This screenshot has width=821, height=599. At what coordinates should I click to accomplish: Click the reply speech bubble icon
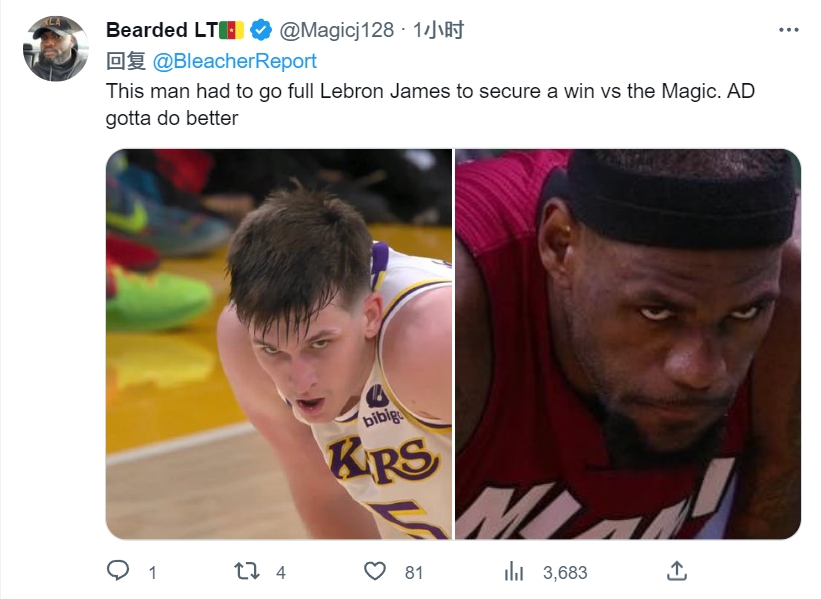118,571
